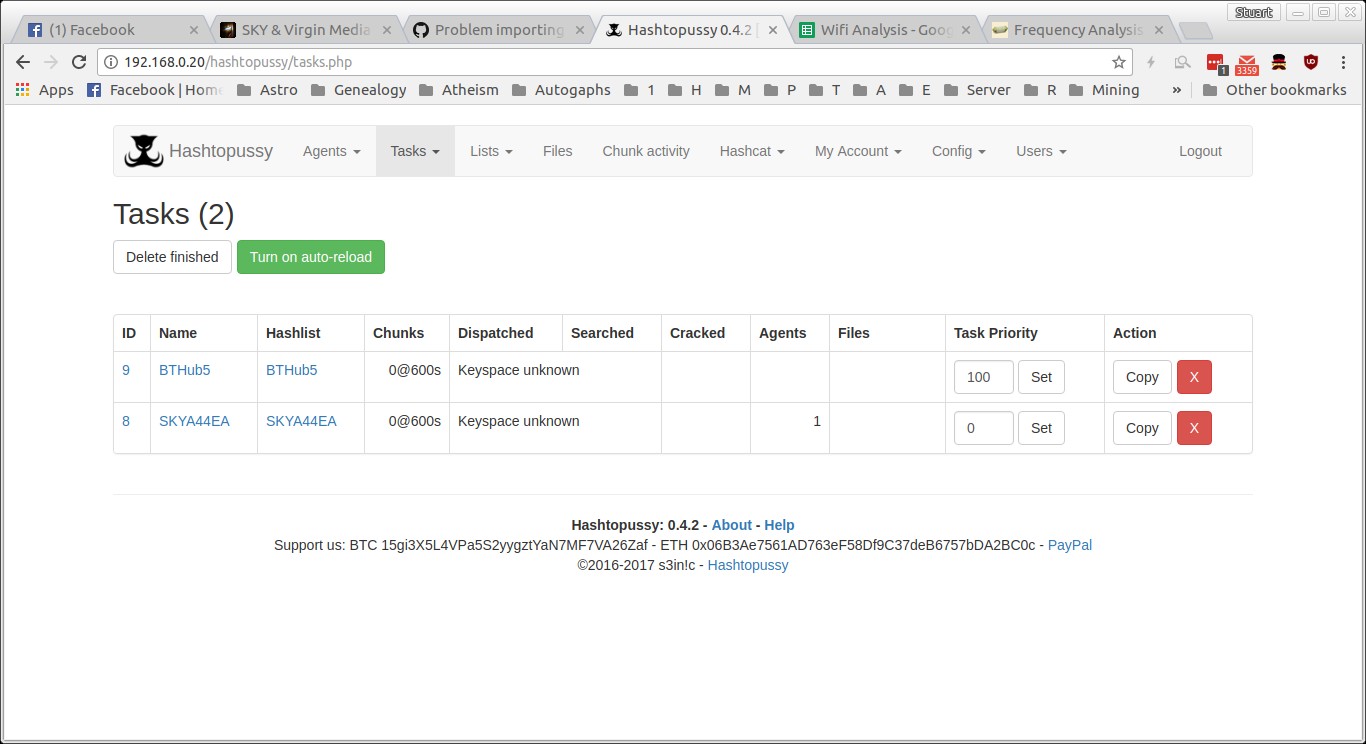Open Chrome's three-dot menu
1366x744 pixels.
[1343, 62]
